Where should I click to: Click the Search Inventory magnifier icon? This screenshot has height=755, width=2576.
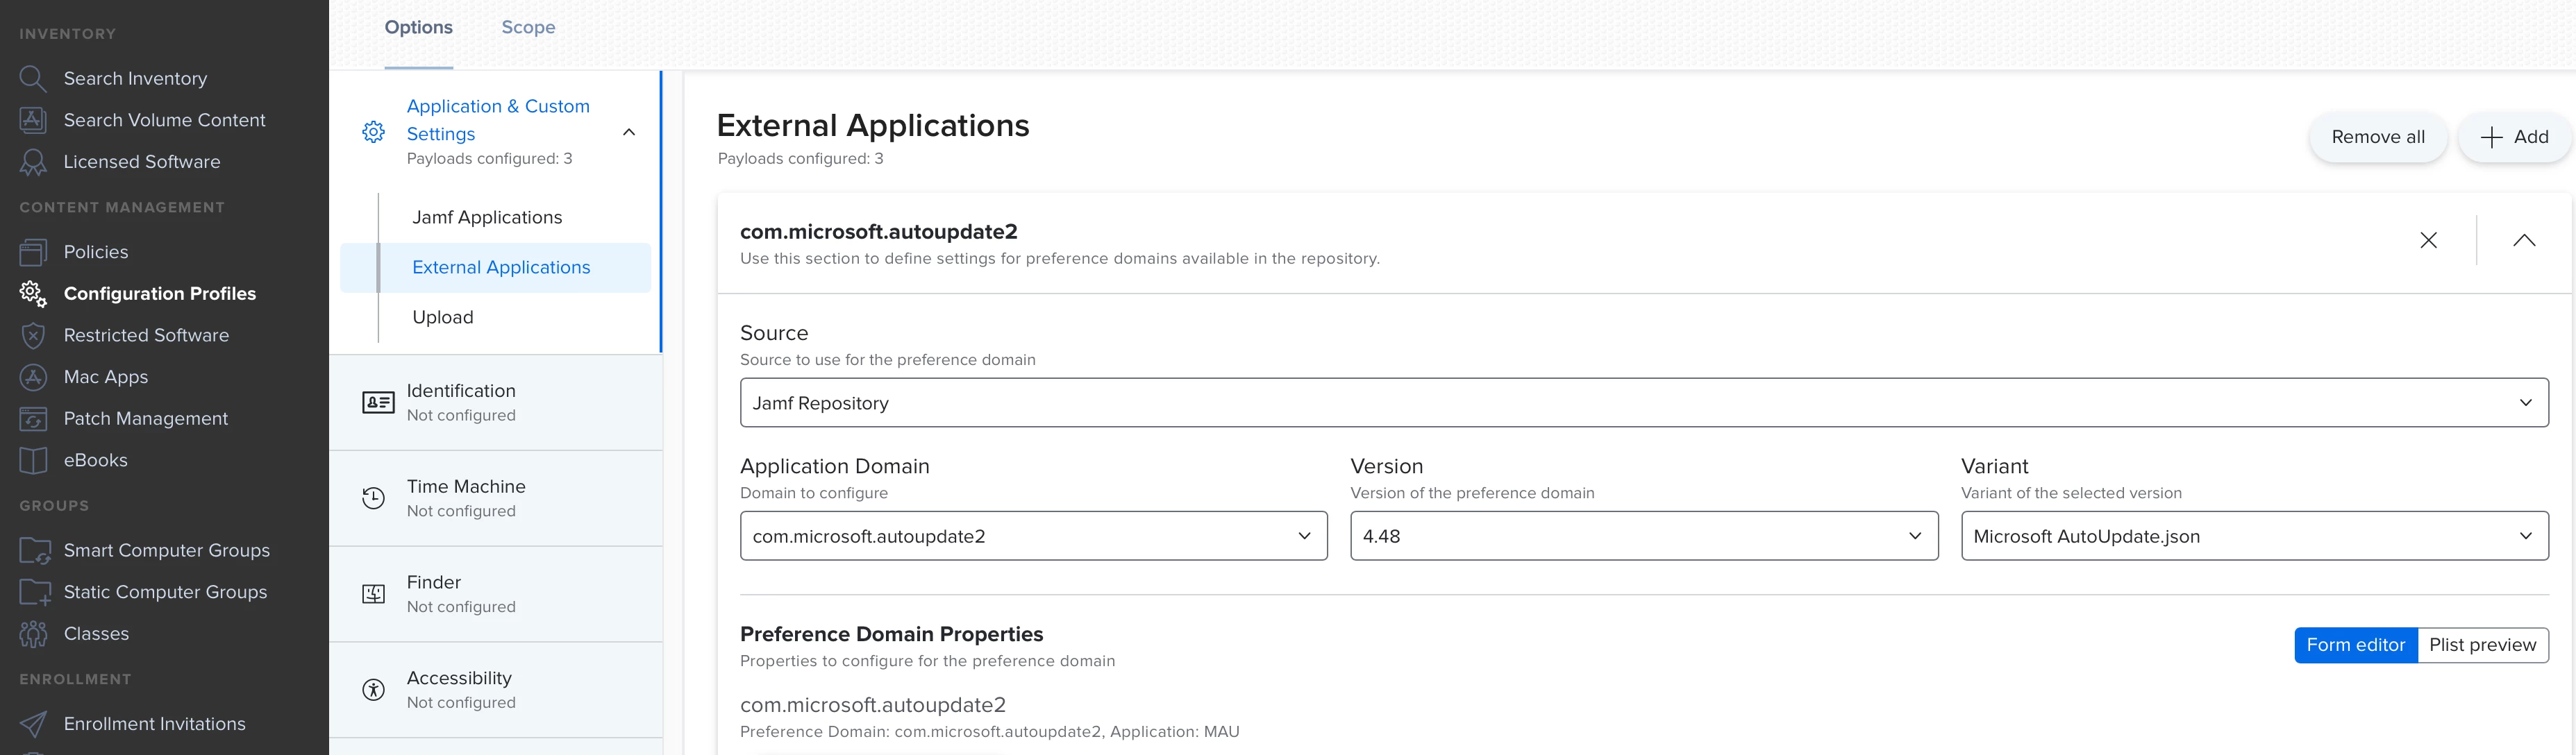pyautogui.click(x=33, y=78)
